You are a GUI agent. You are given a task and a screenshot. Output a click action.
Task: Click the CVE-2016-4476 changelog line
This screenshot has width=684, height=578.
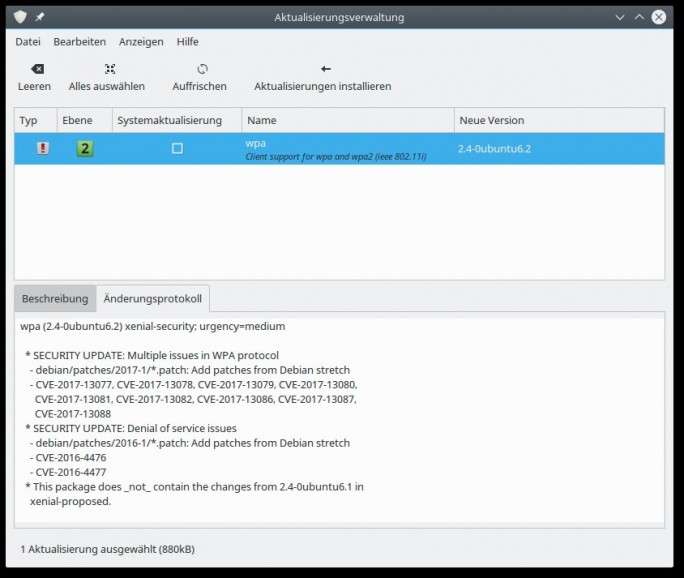point(68,458)
